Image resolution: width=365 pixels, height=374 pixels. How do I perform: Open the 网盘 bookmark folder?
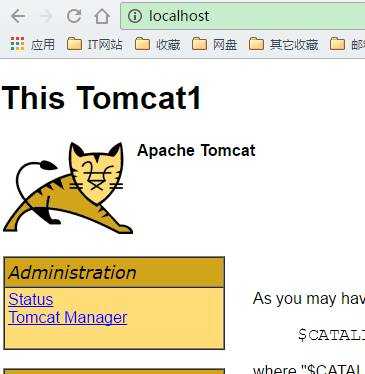[x=214, y=44]
